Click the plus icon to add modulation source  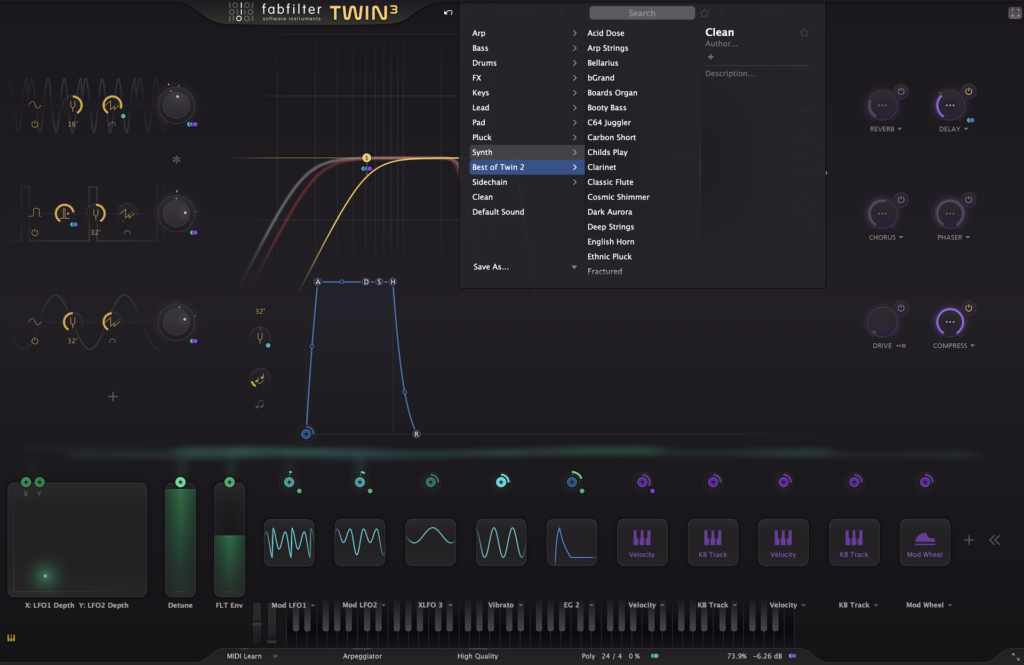pyautogui.click(x=968, y=540)
